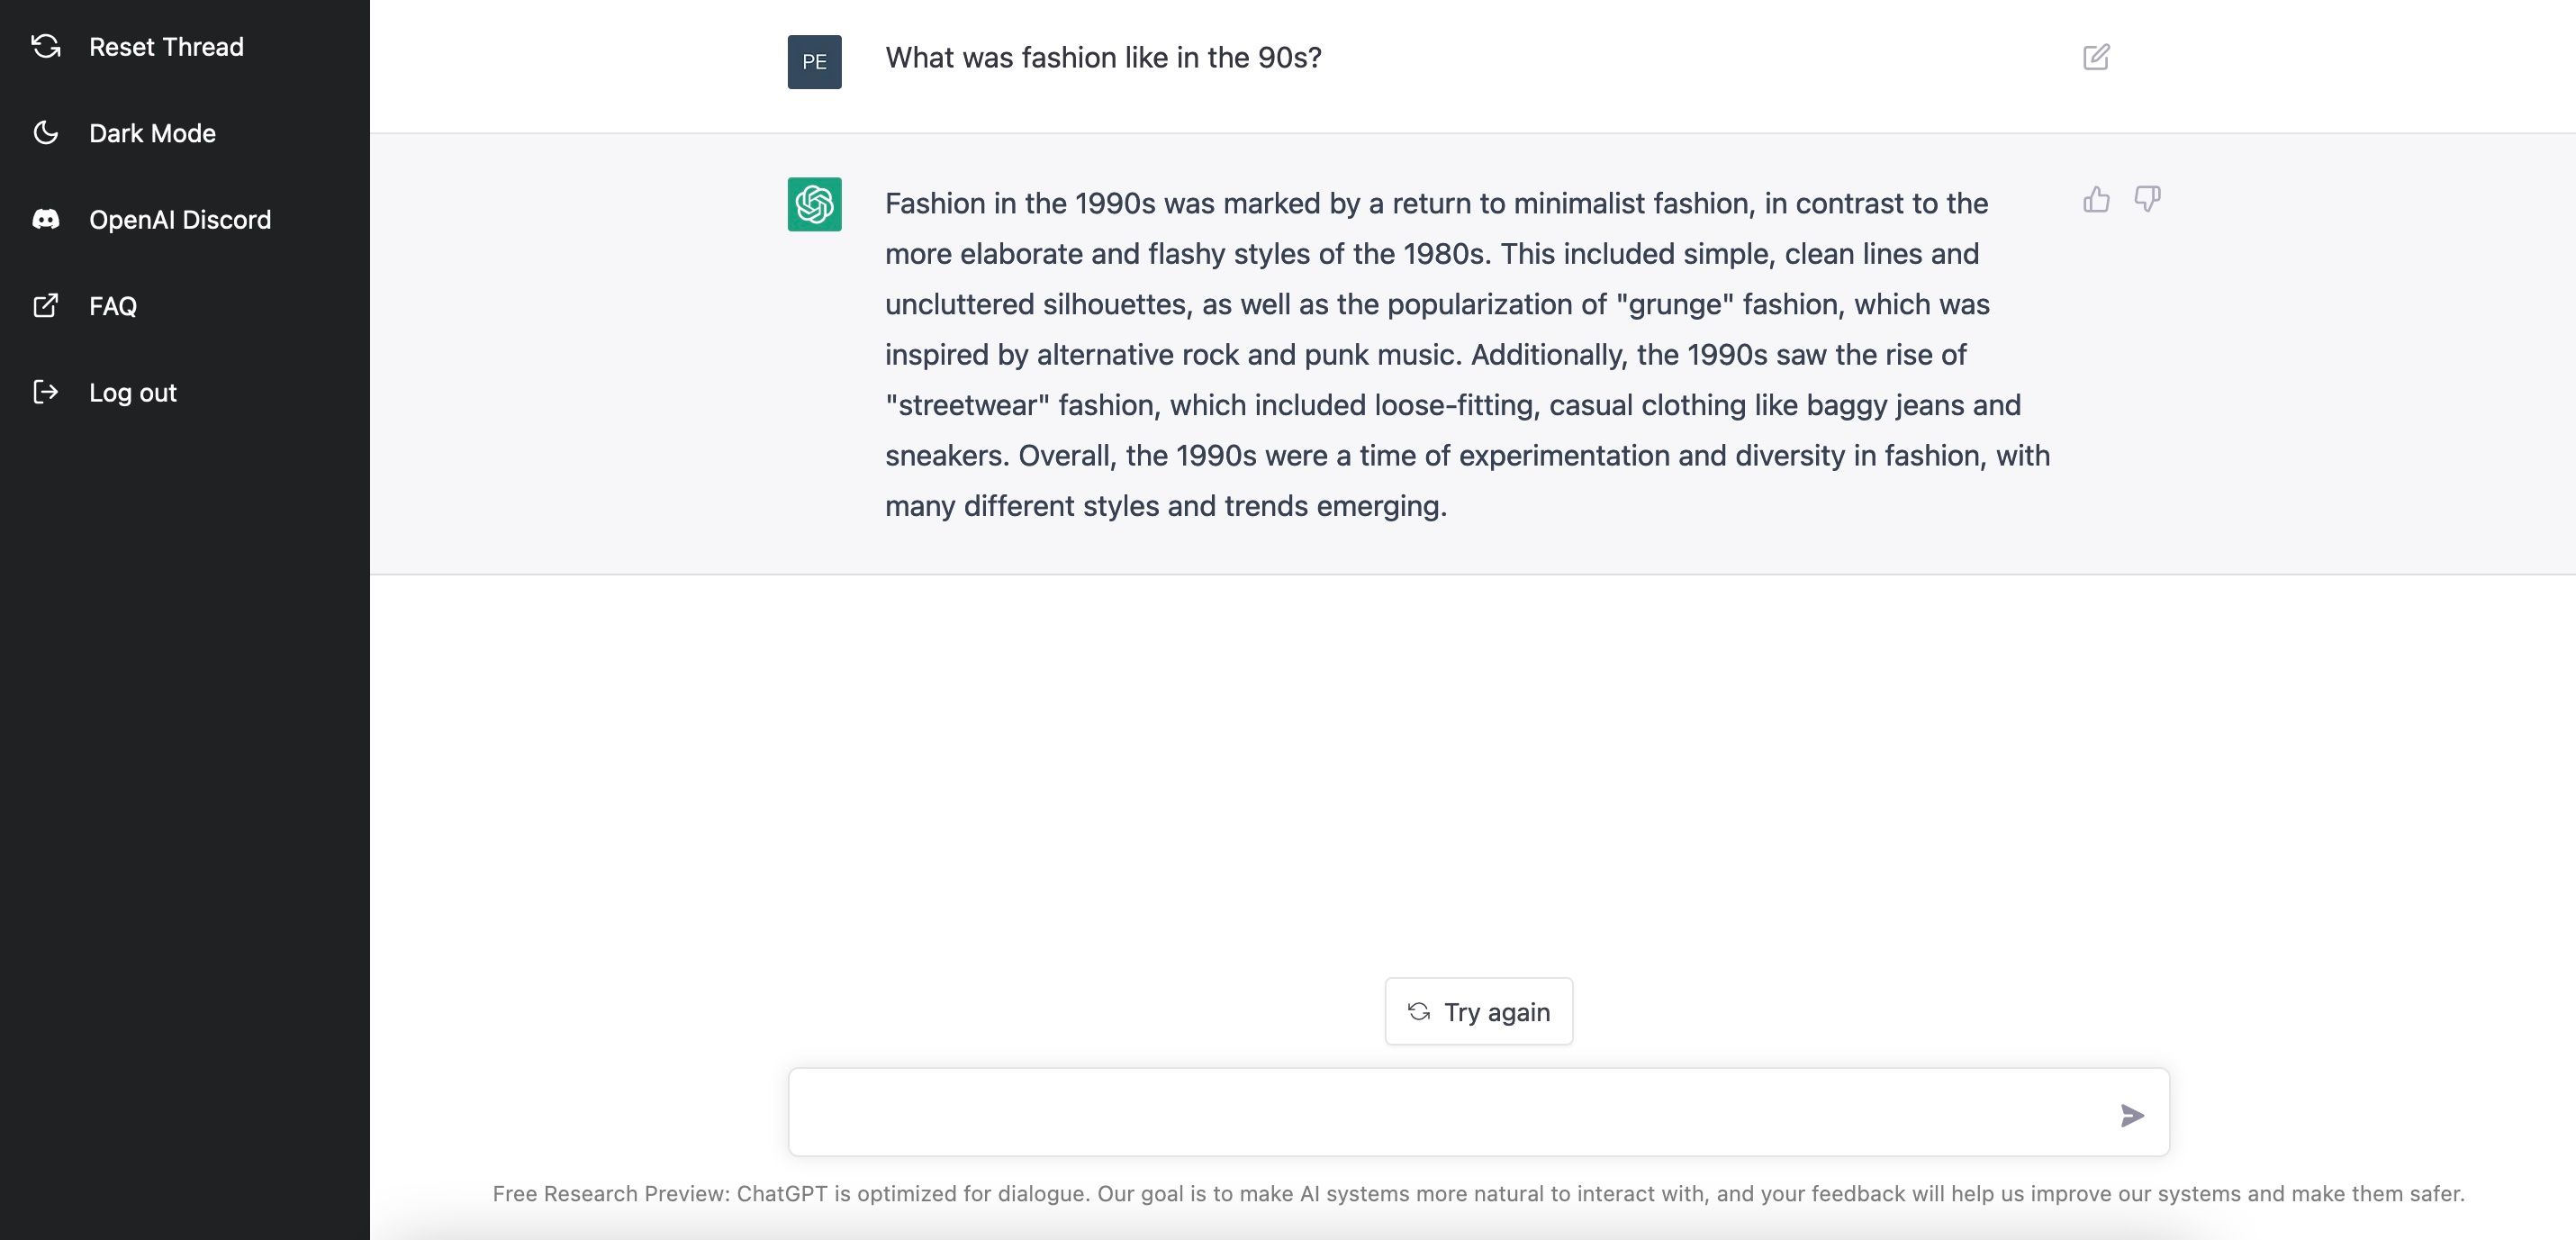Click the FAQ link
The image size is (2576, 1240).
point(112,303)
